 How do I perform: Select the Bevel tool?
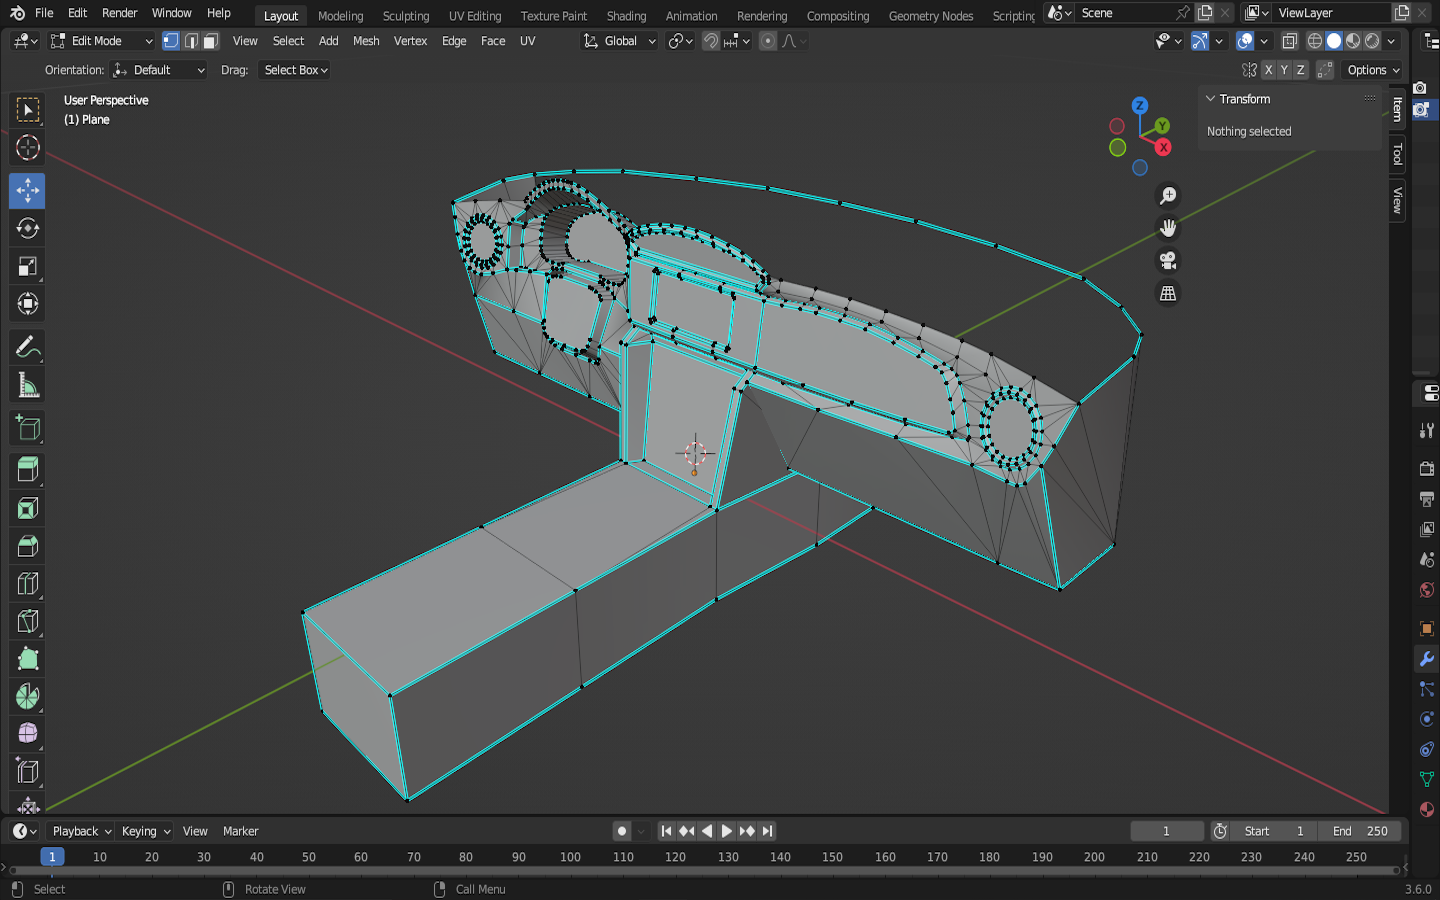27,546
